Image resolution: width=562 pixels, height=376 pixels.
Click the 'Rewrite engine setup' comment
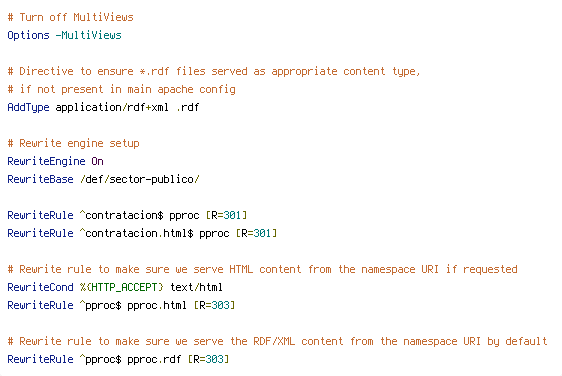tap(73, 143)
